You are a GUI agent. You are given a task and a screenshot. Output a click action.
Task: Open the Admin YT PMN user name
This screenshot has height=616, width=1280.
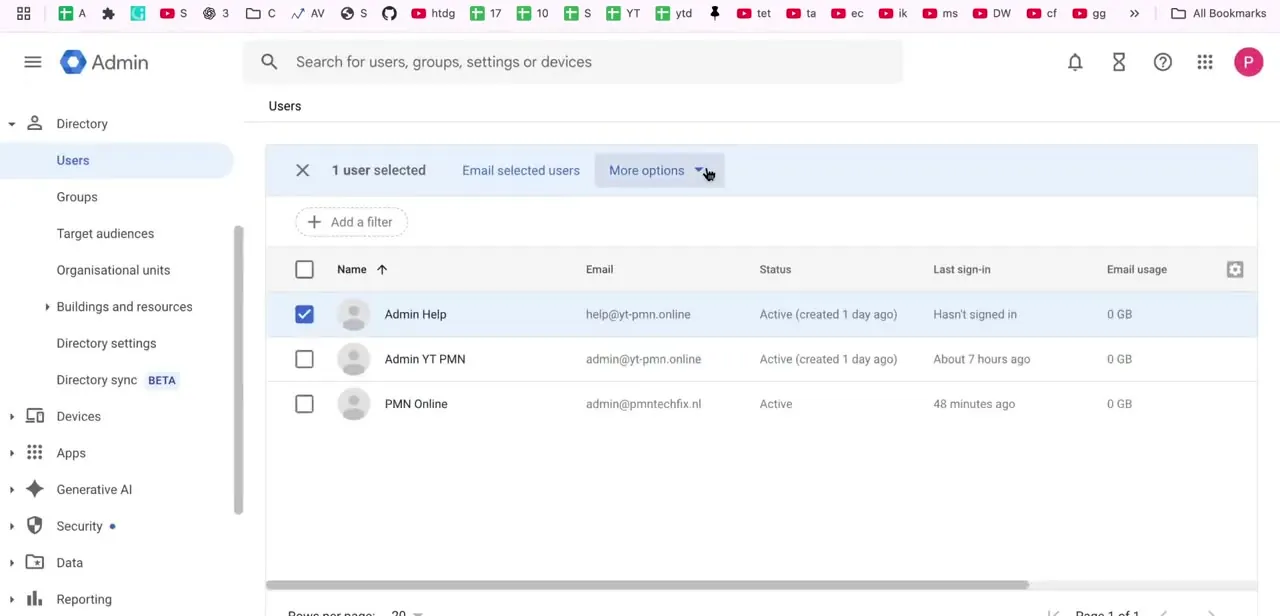point(425,359)
